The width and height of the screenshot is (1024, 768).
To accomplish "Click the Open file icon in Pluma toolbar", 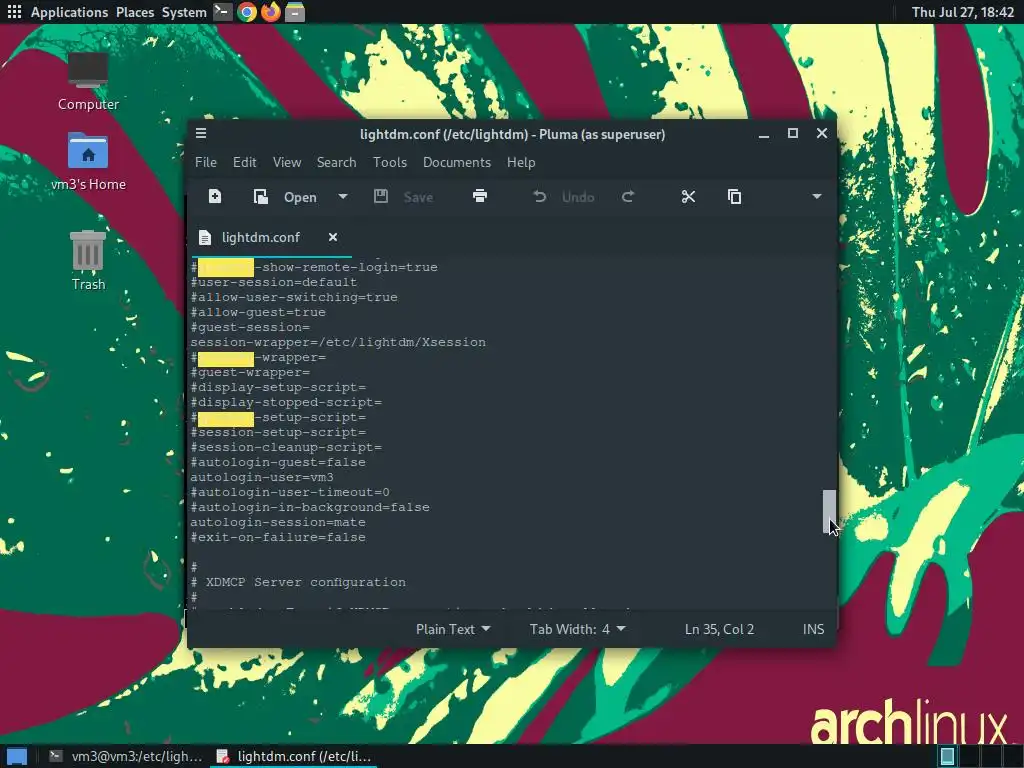I will (261, 197).
